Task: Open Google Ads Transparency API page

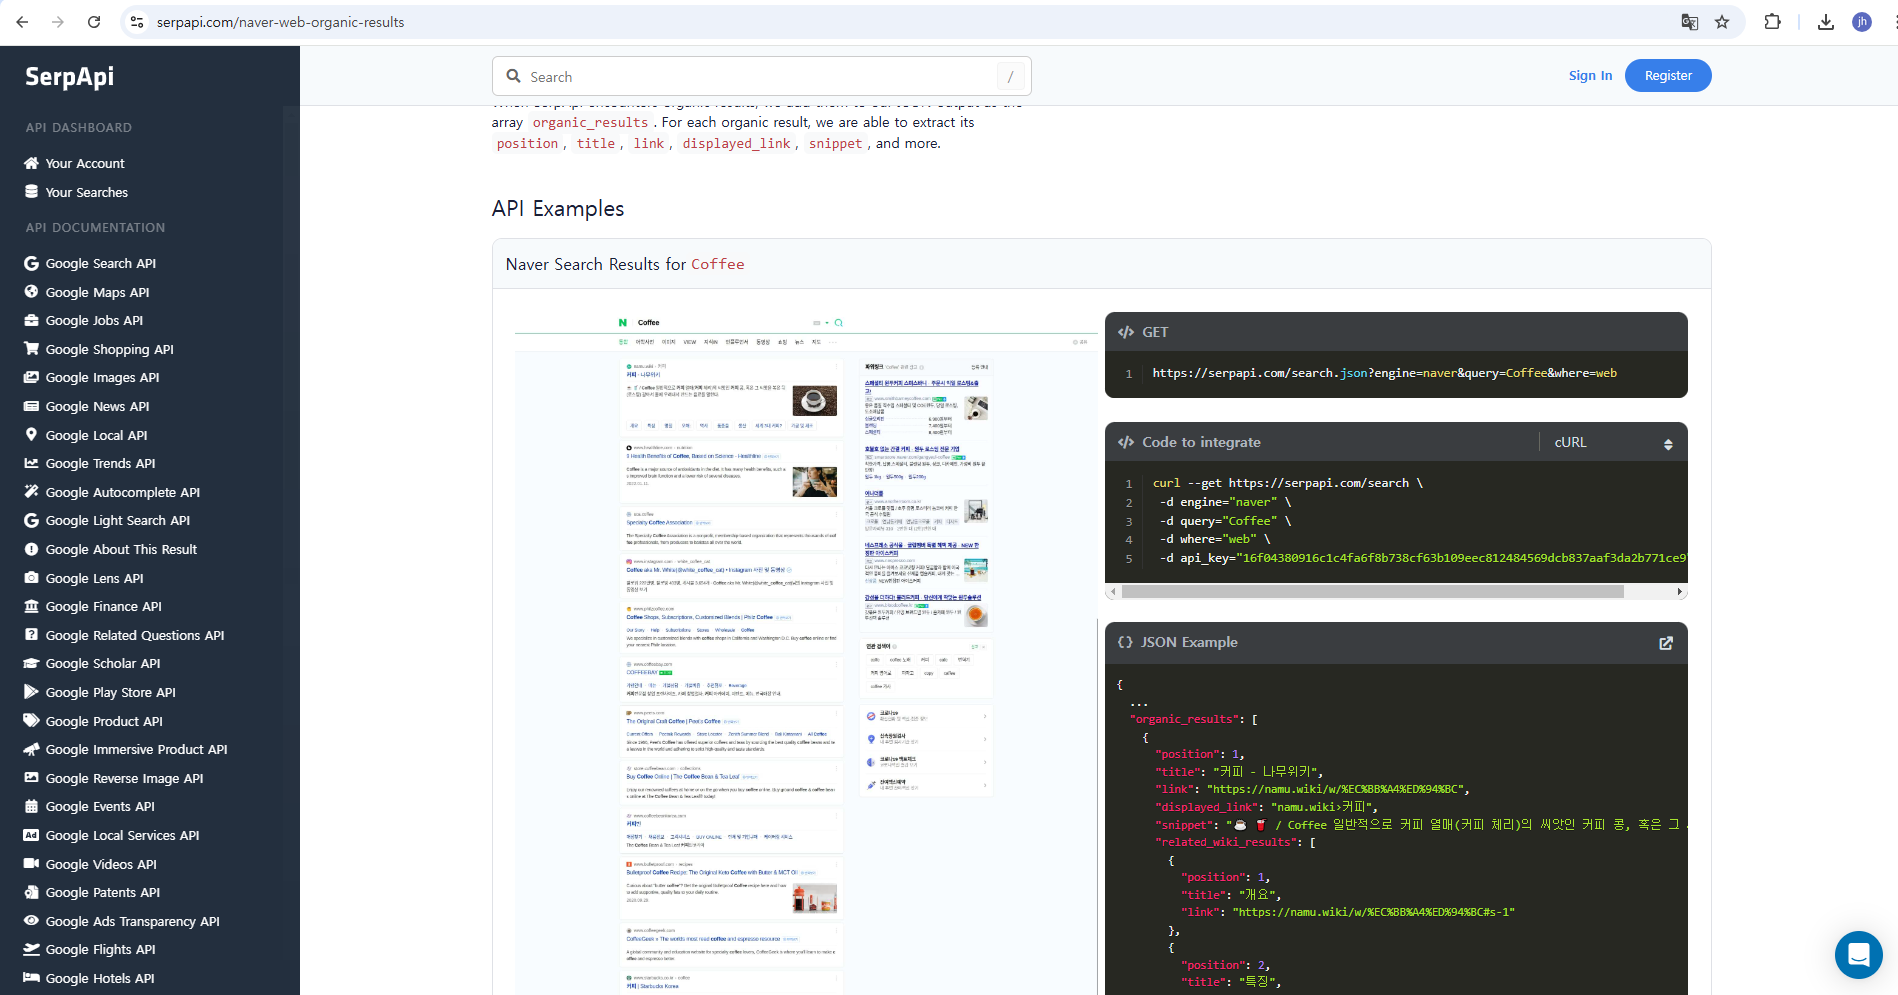Action: 133,921
